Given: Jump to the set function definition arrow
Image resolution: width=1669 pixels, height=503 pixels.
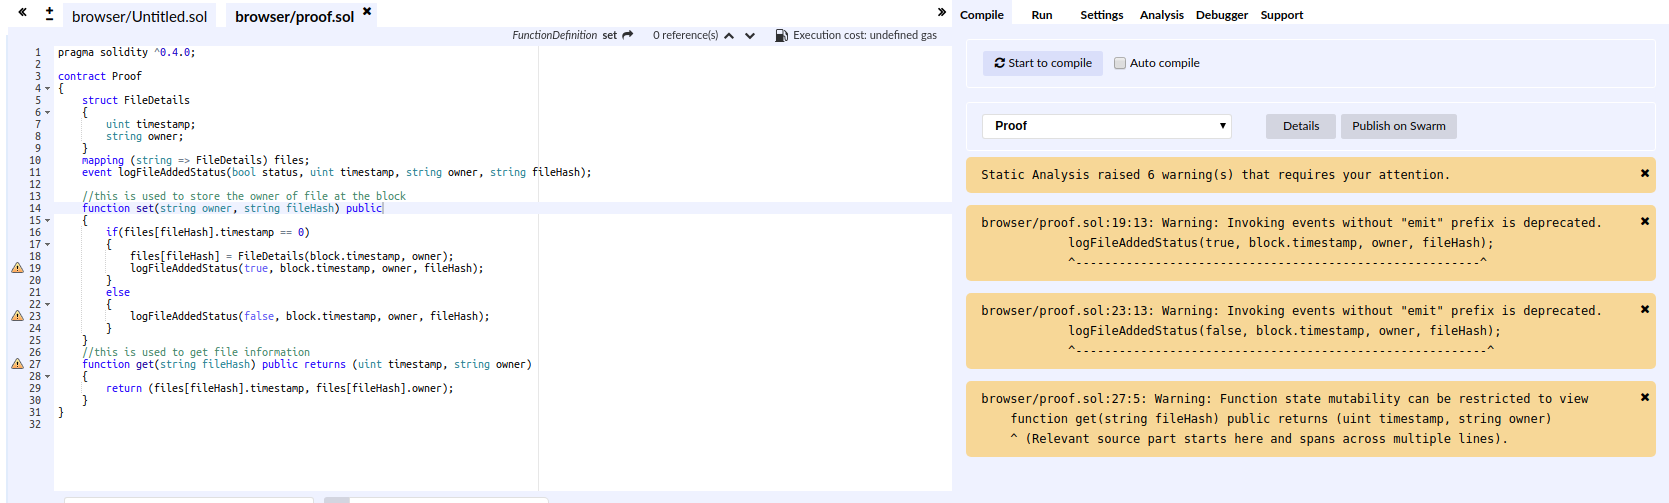Looking at the screenshot, I should (x=628, y=35).
